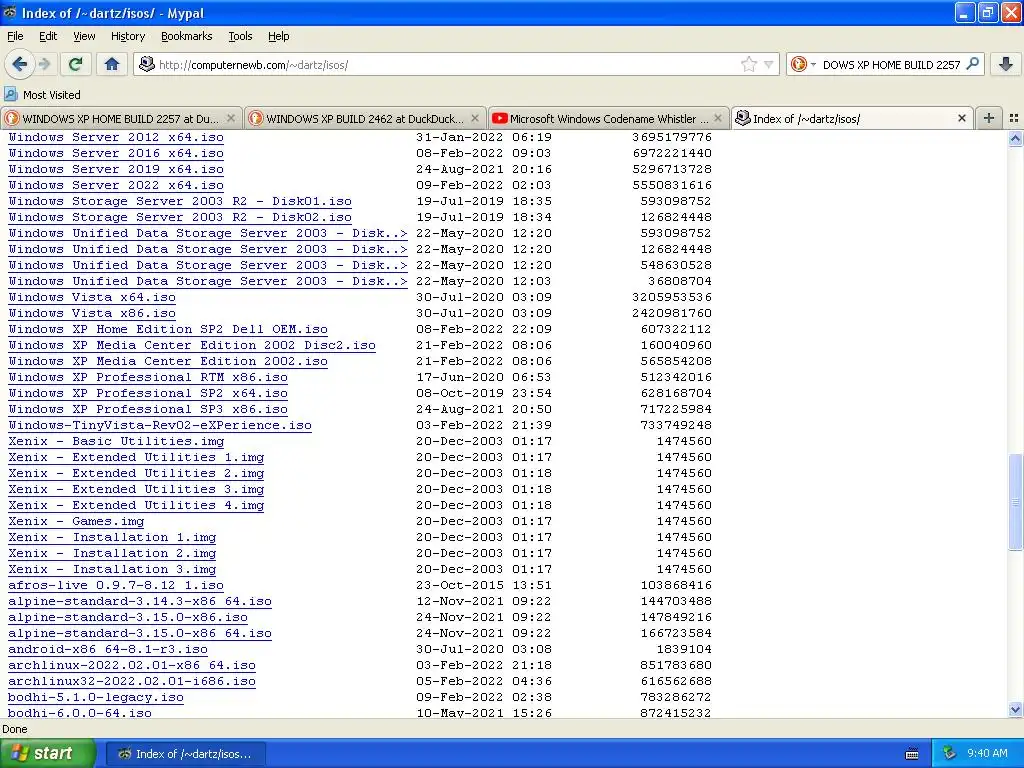This screenshot has height=768, width=1024.
Task: Open Xenix - Games.img link
Action: [76, 521]
